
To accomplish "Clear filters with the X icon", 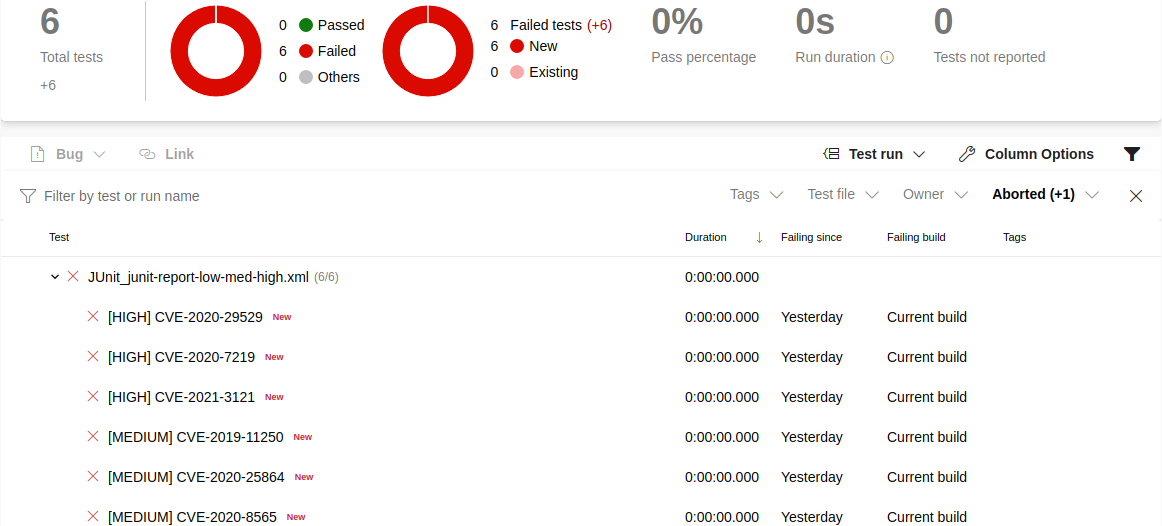I will pyautogui.click(x=1136, y=196).
